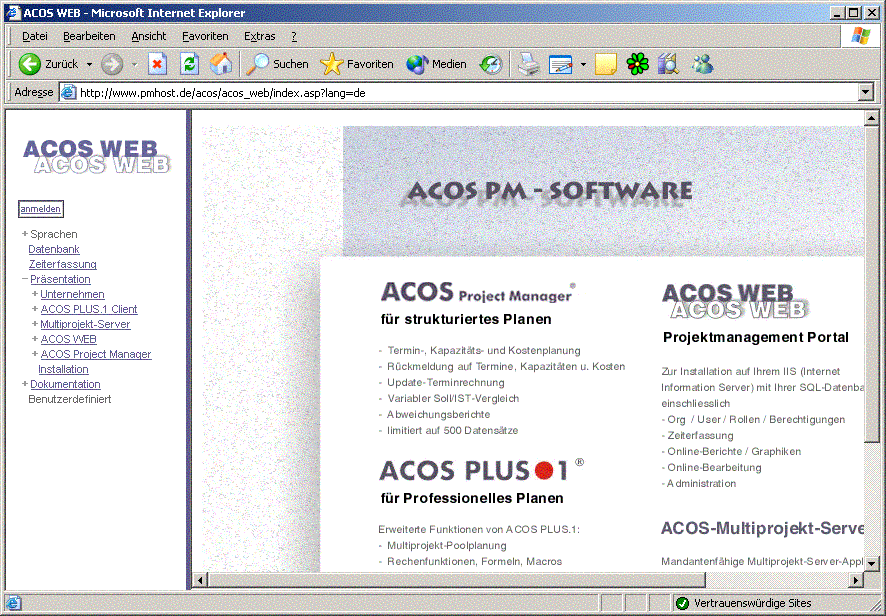The height and width of the screenshot is (616, 886).
Task: Click the horizontal scrollbar thumb
Action: click(457, 580)
